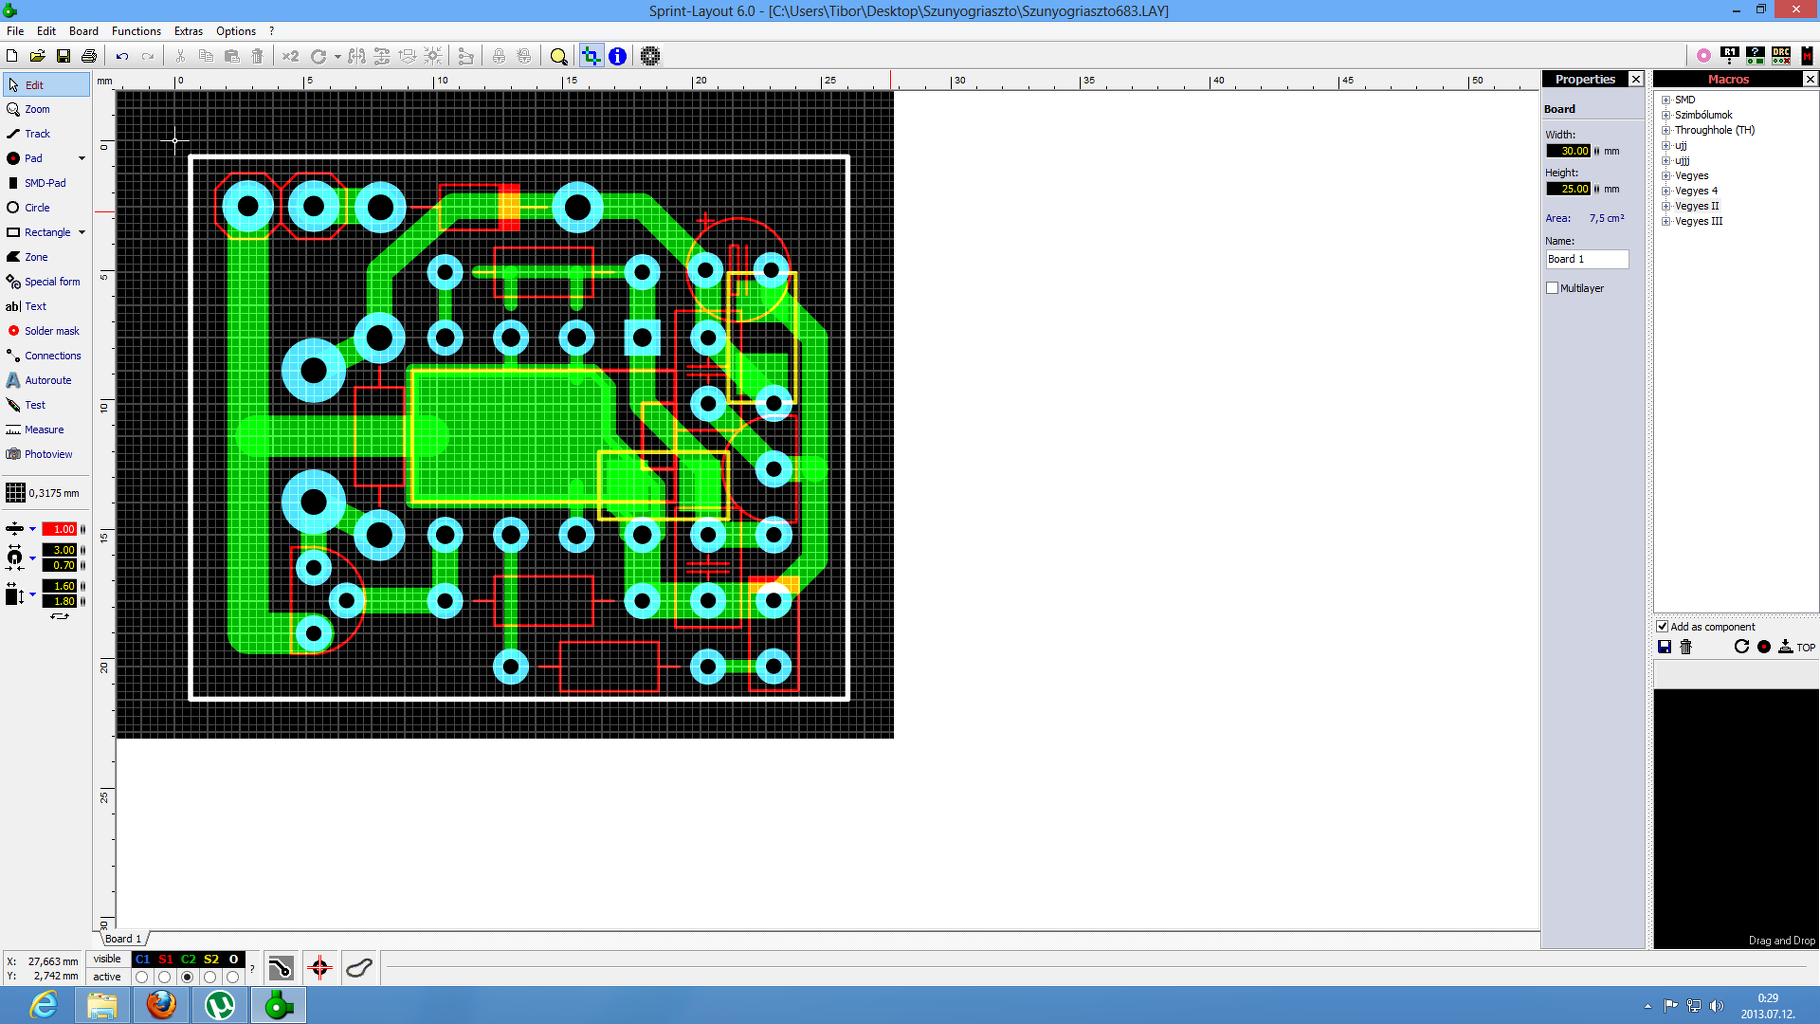
Task: Select the Board 1 tab
Action: tap(123, 939)
